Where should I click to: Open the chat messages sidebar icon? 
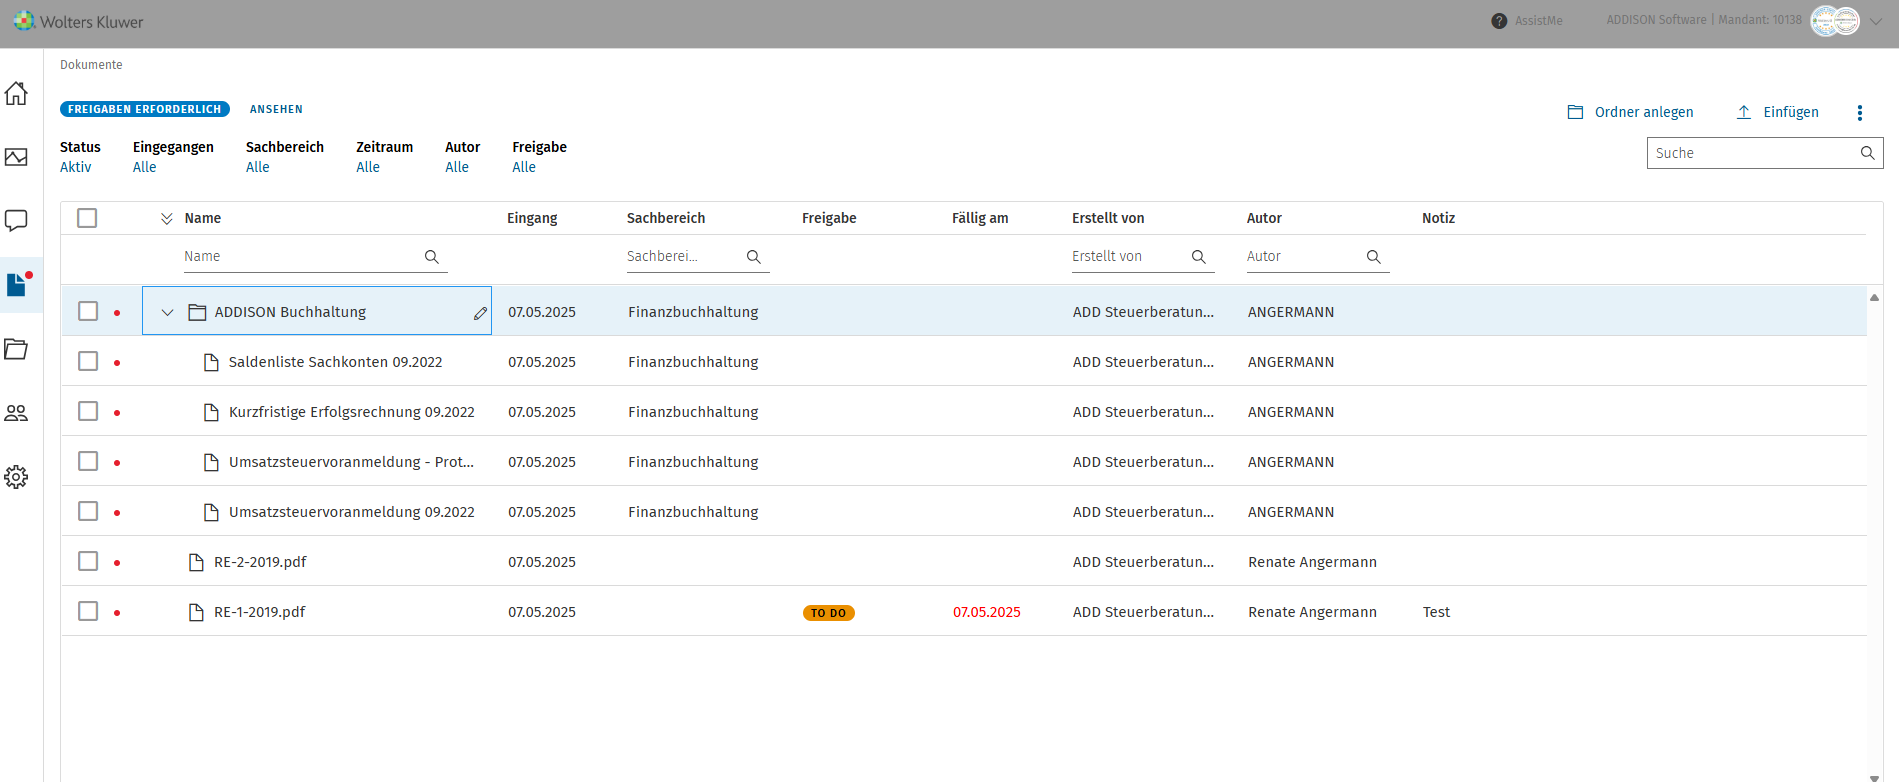tap(16, 221)
